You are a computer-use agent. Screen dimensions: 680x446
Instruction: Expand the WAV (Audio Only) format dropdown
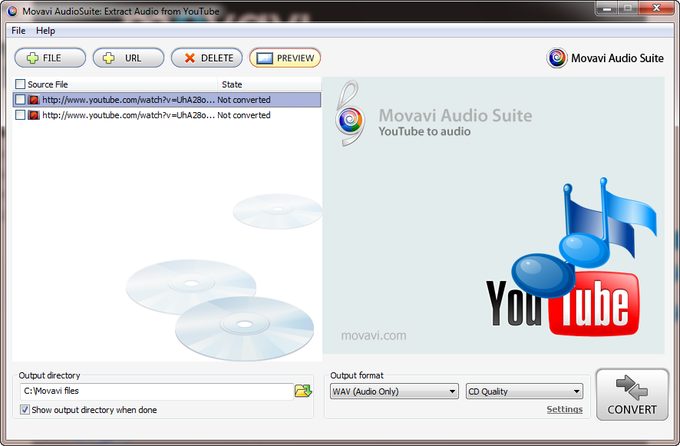tap(394, 391)
